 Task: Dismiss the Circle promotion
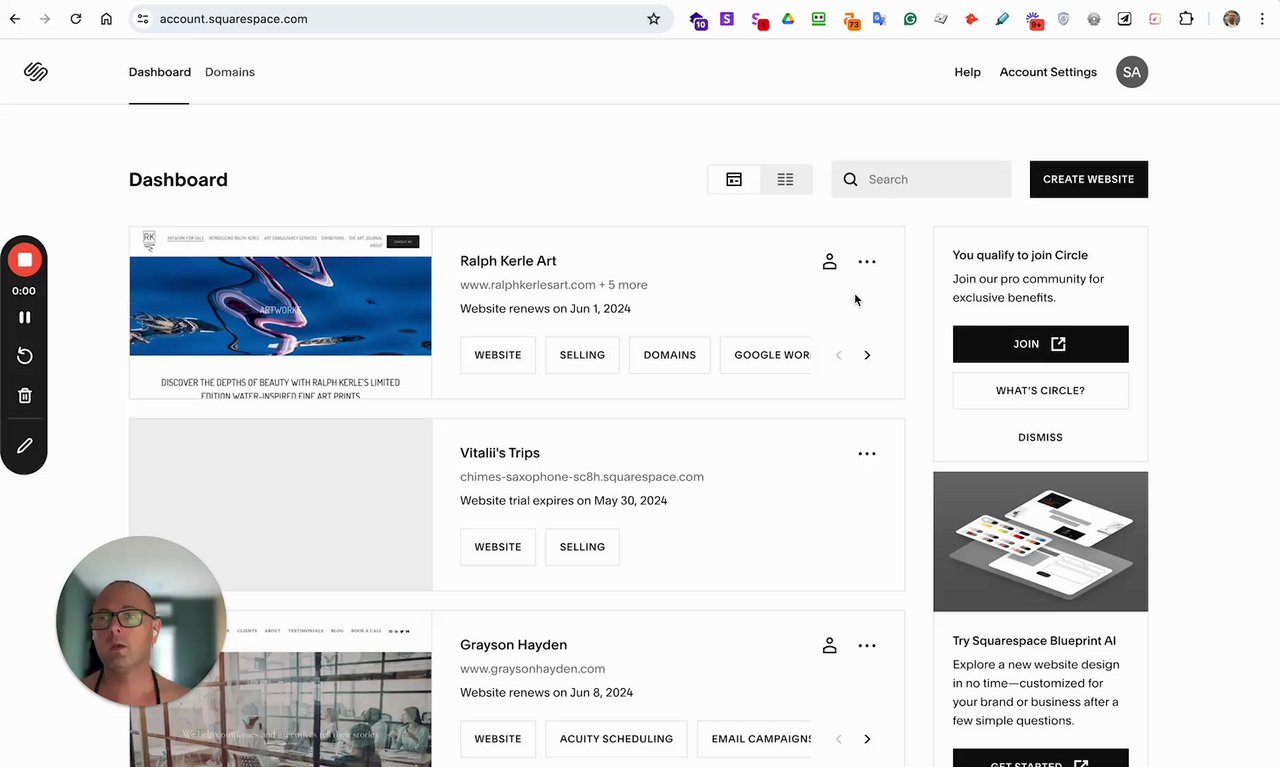point(1040,437)
